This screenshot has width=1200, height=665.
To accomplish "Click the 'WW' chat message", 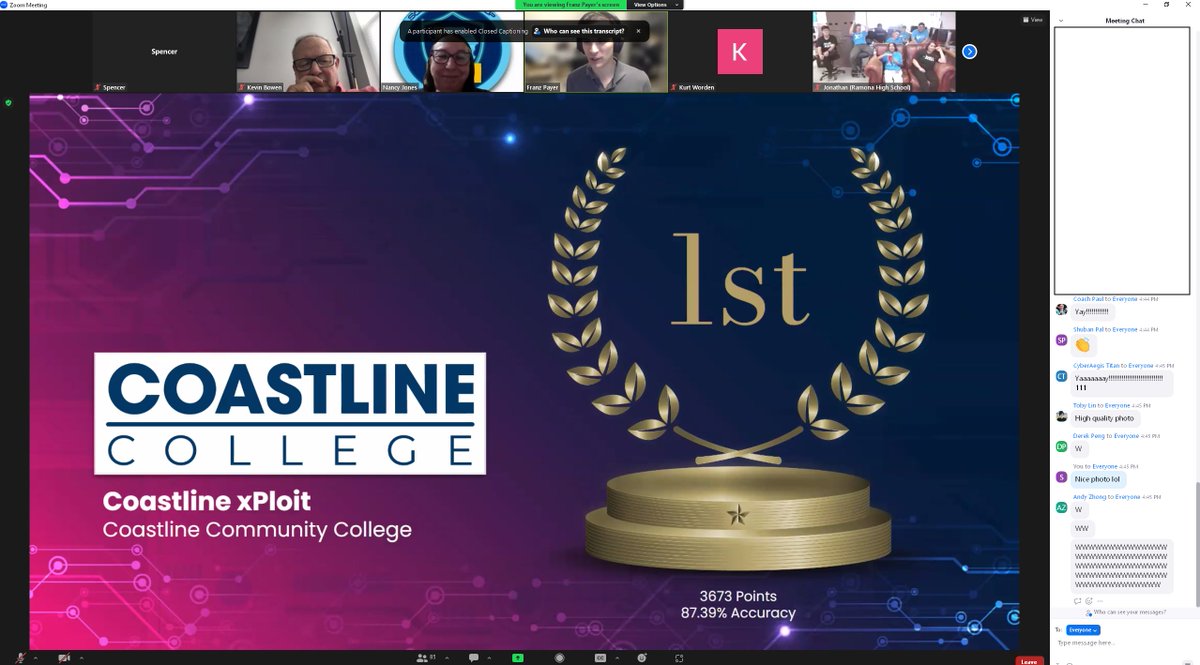I will click(x=1082, y=527).
